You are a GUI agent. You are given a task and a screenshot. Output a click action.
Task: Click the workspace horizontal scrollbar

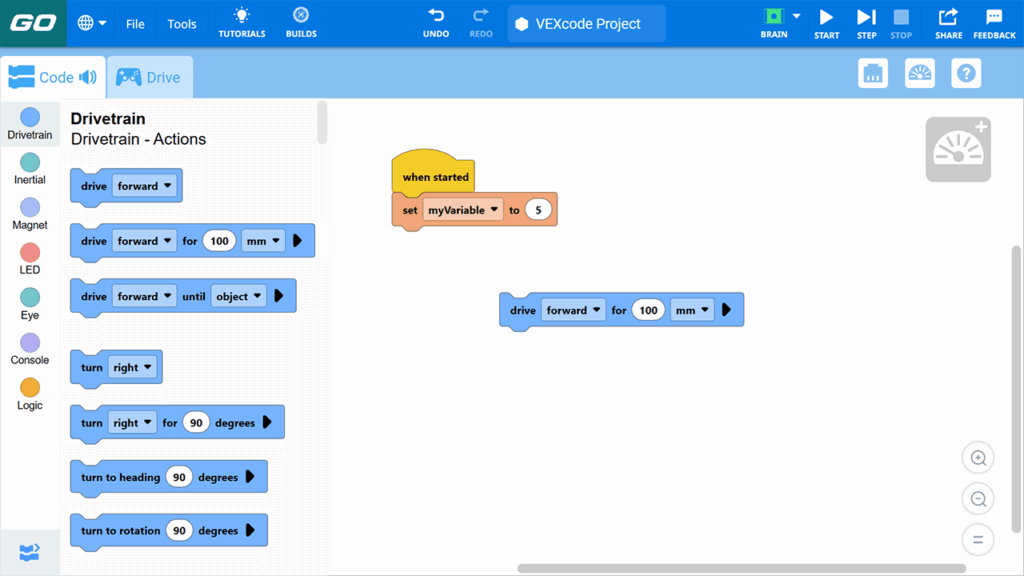(x=741, y=569)
